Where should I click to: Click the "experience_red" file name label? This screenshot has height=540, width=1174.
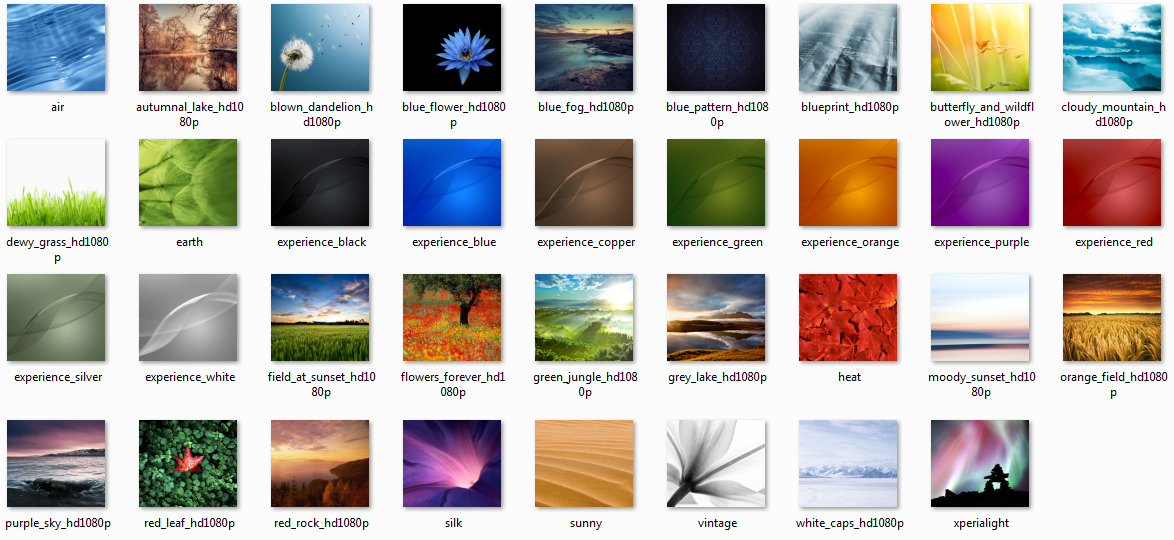pyautogui.click(x=1113, y=242)
